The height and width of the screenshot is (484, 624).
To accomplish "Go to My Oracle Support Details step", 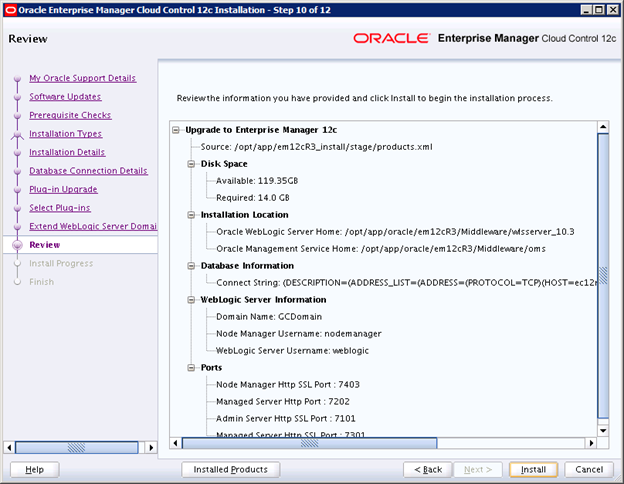I will point(82,78).
